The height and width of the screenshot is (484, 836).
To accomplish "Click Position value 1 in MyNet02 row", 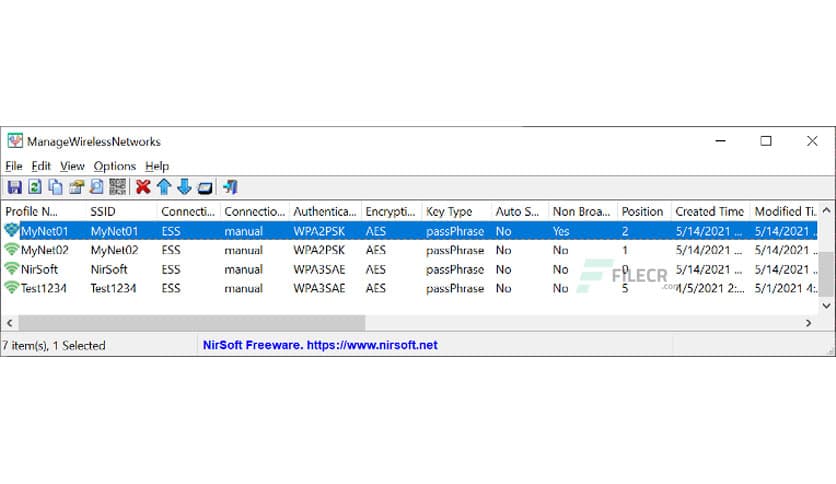I will (625, 250).
